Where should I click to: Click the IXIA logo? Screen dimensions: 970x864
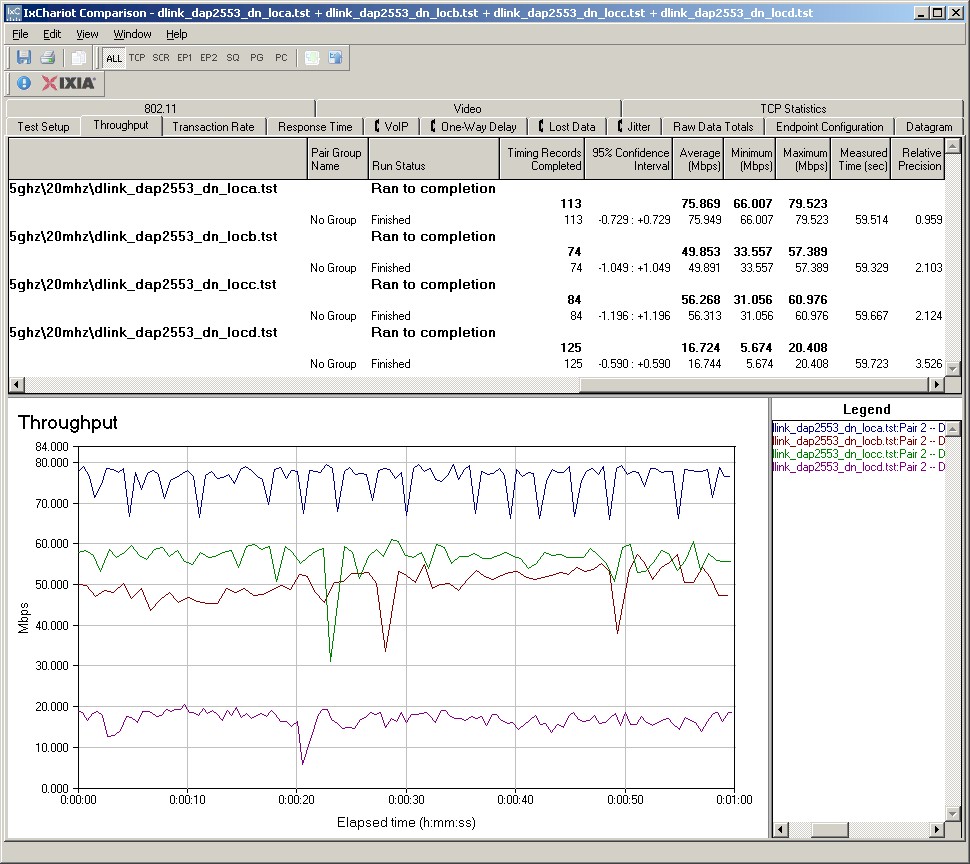[x=68, y=83]
